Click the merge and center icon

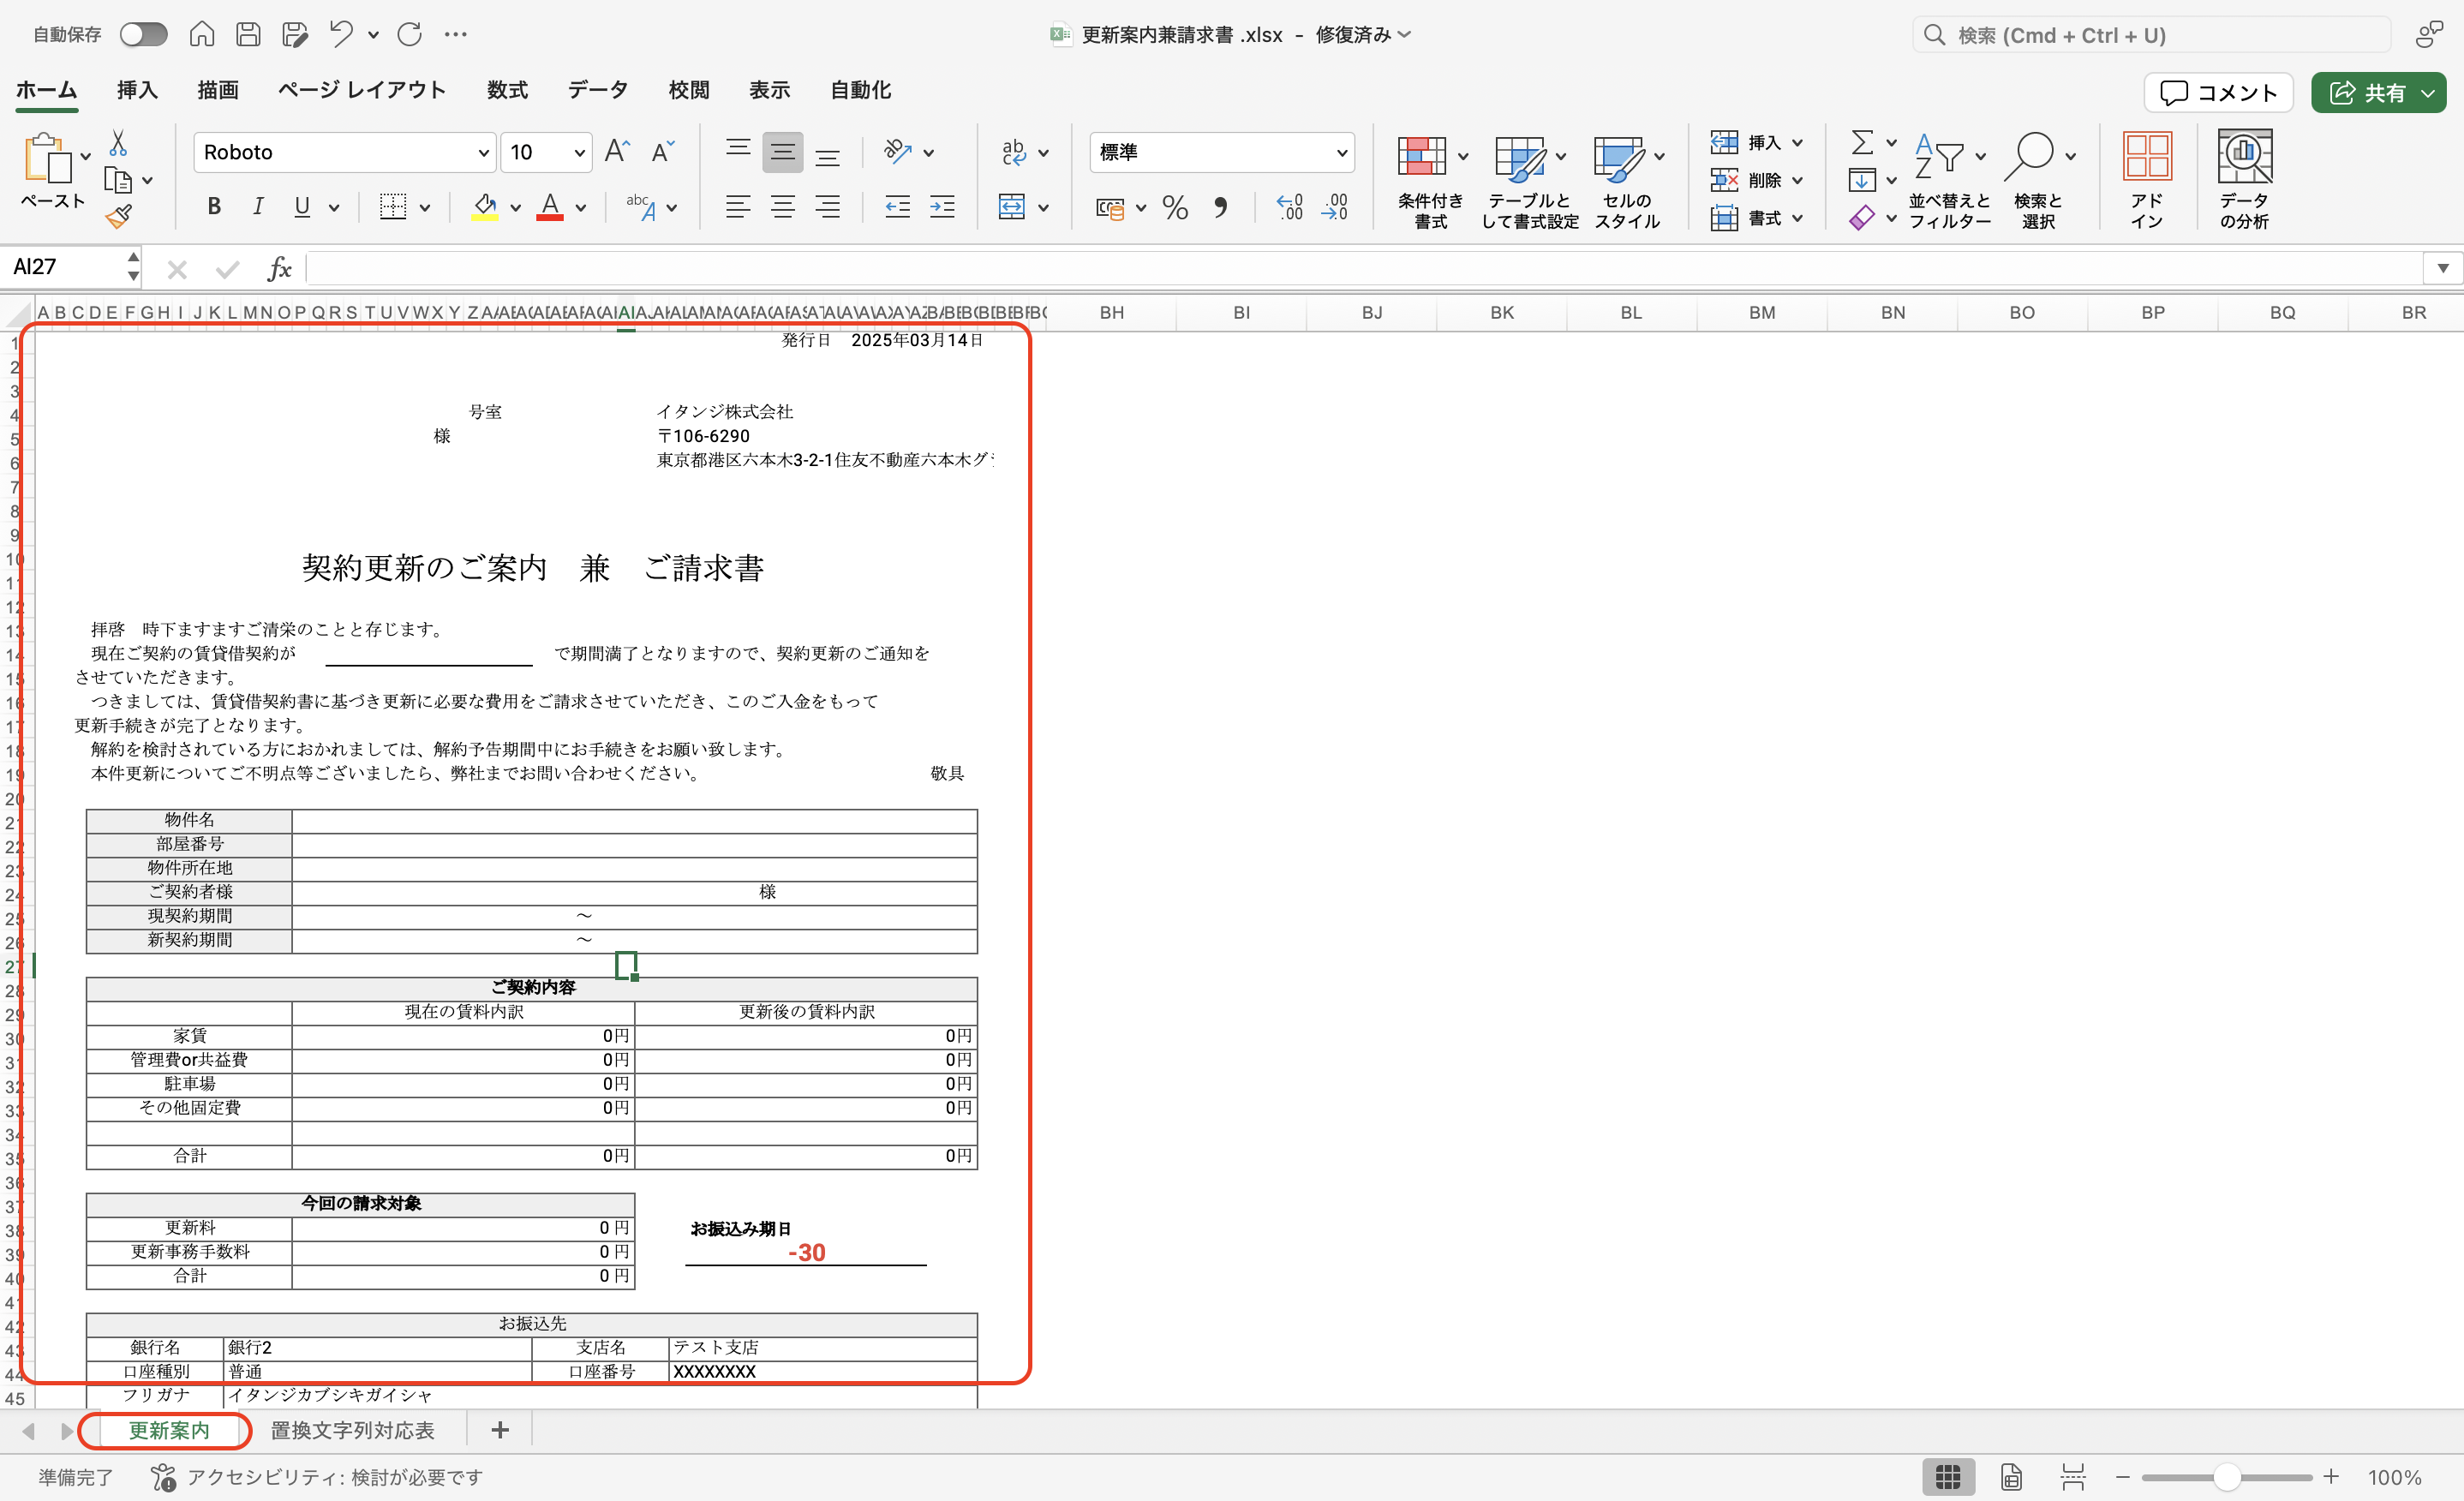[1012, 207]
